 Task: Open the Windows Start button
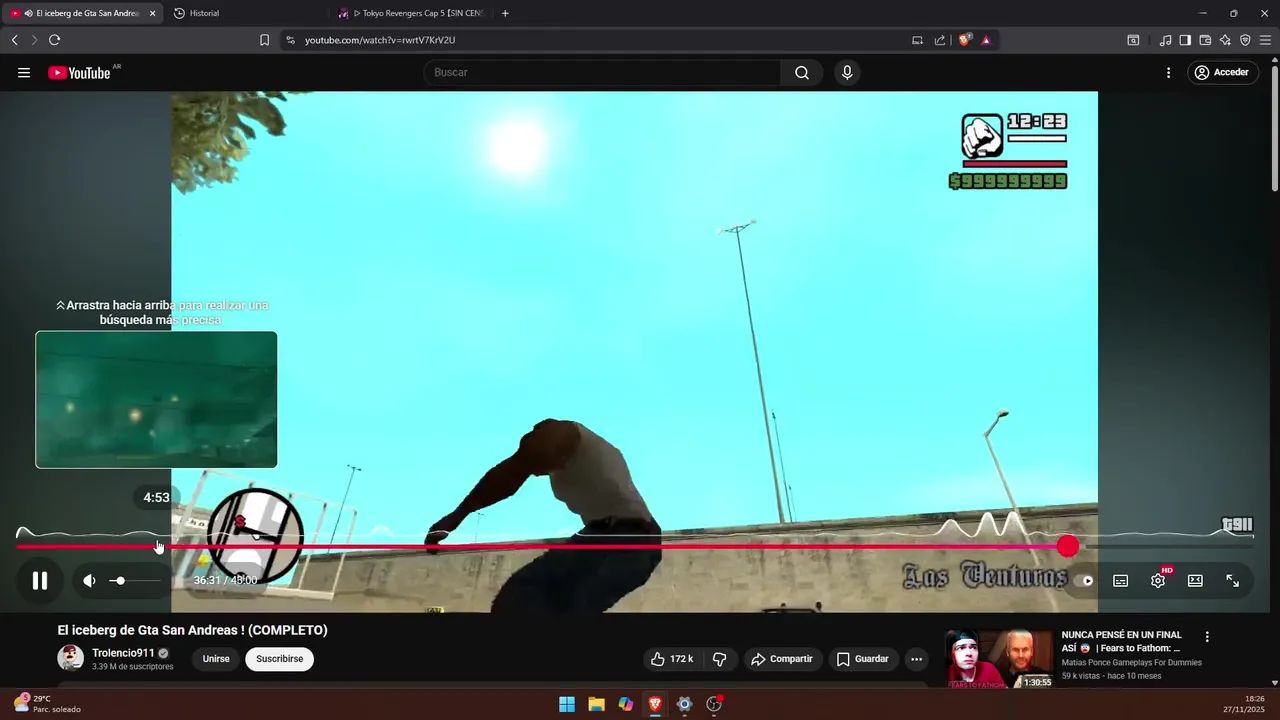click(567, 704)
